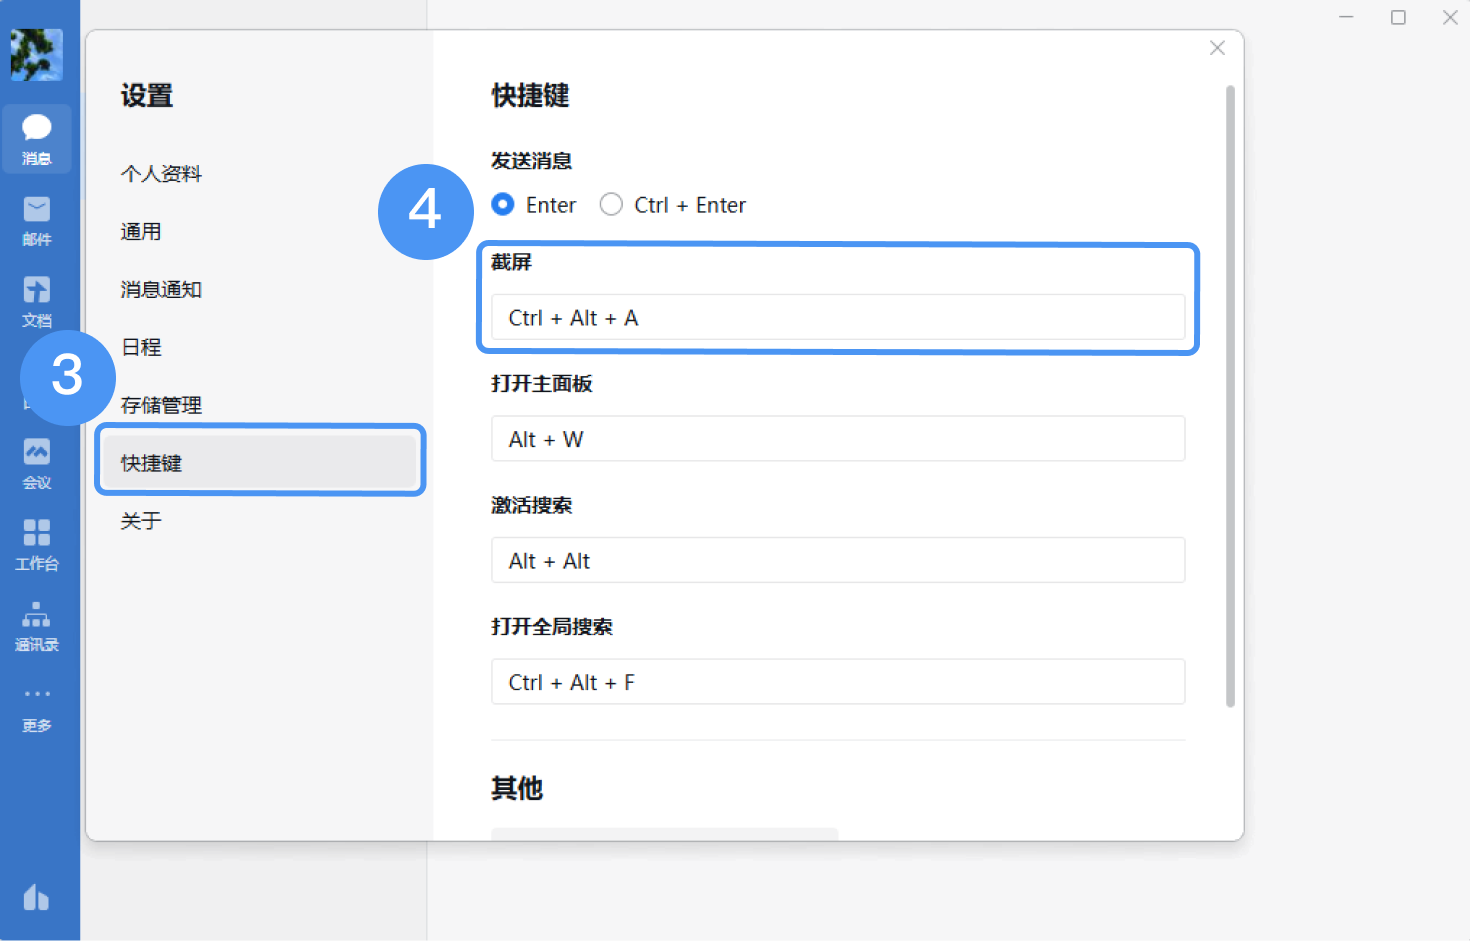The height and width of the screenshot is (941, 1470).
Task: Enable the Enter radio option under 发送消息
Action: coord(502,204)
